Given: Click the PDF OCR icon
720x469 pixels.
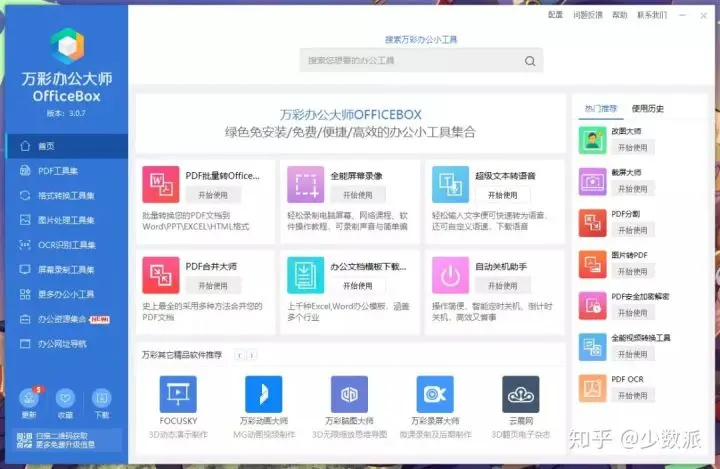Looking at the screenshot, I should tap(592, 388).
